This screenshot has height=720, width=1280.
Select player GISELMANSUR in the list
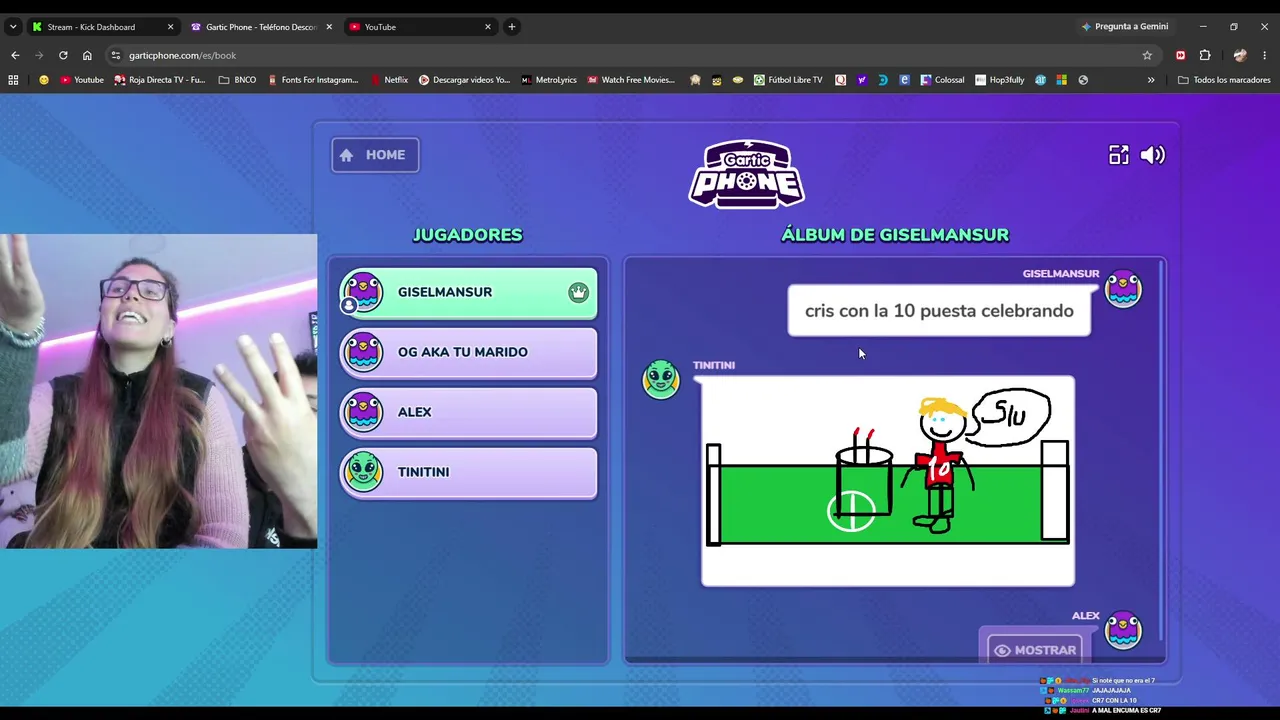tap(468, 292)
